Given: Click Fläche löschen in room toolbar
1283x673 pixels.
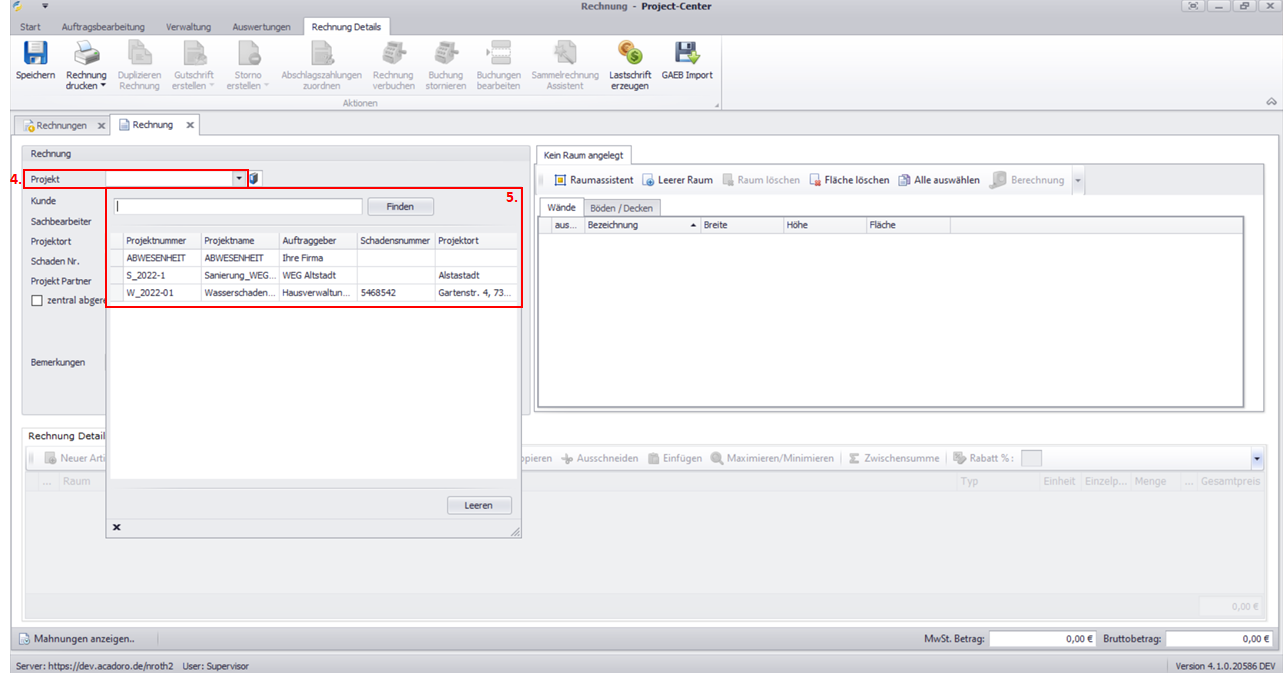Looking at the screenshot, I should [x=849, y=180].
